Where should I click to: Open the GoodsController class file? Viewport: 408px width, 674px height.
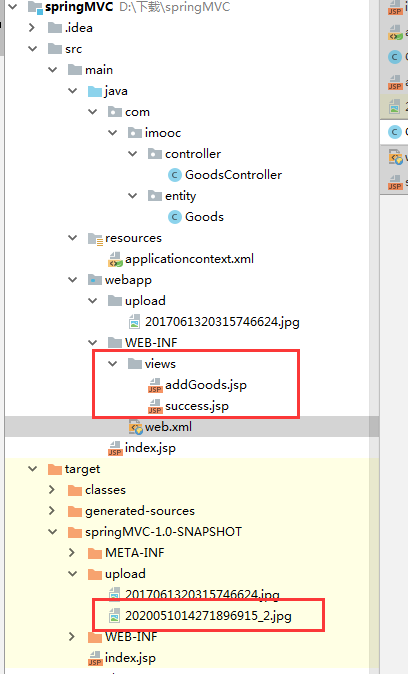pyautogui.click(x=225, y=175)
